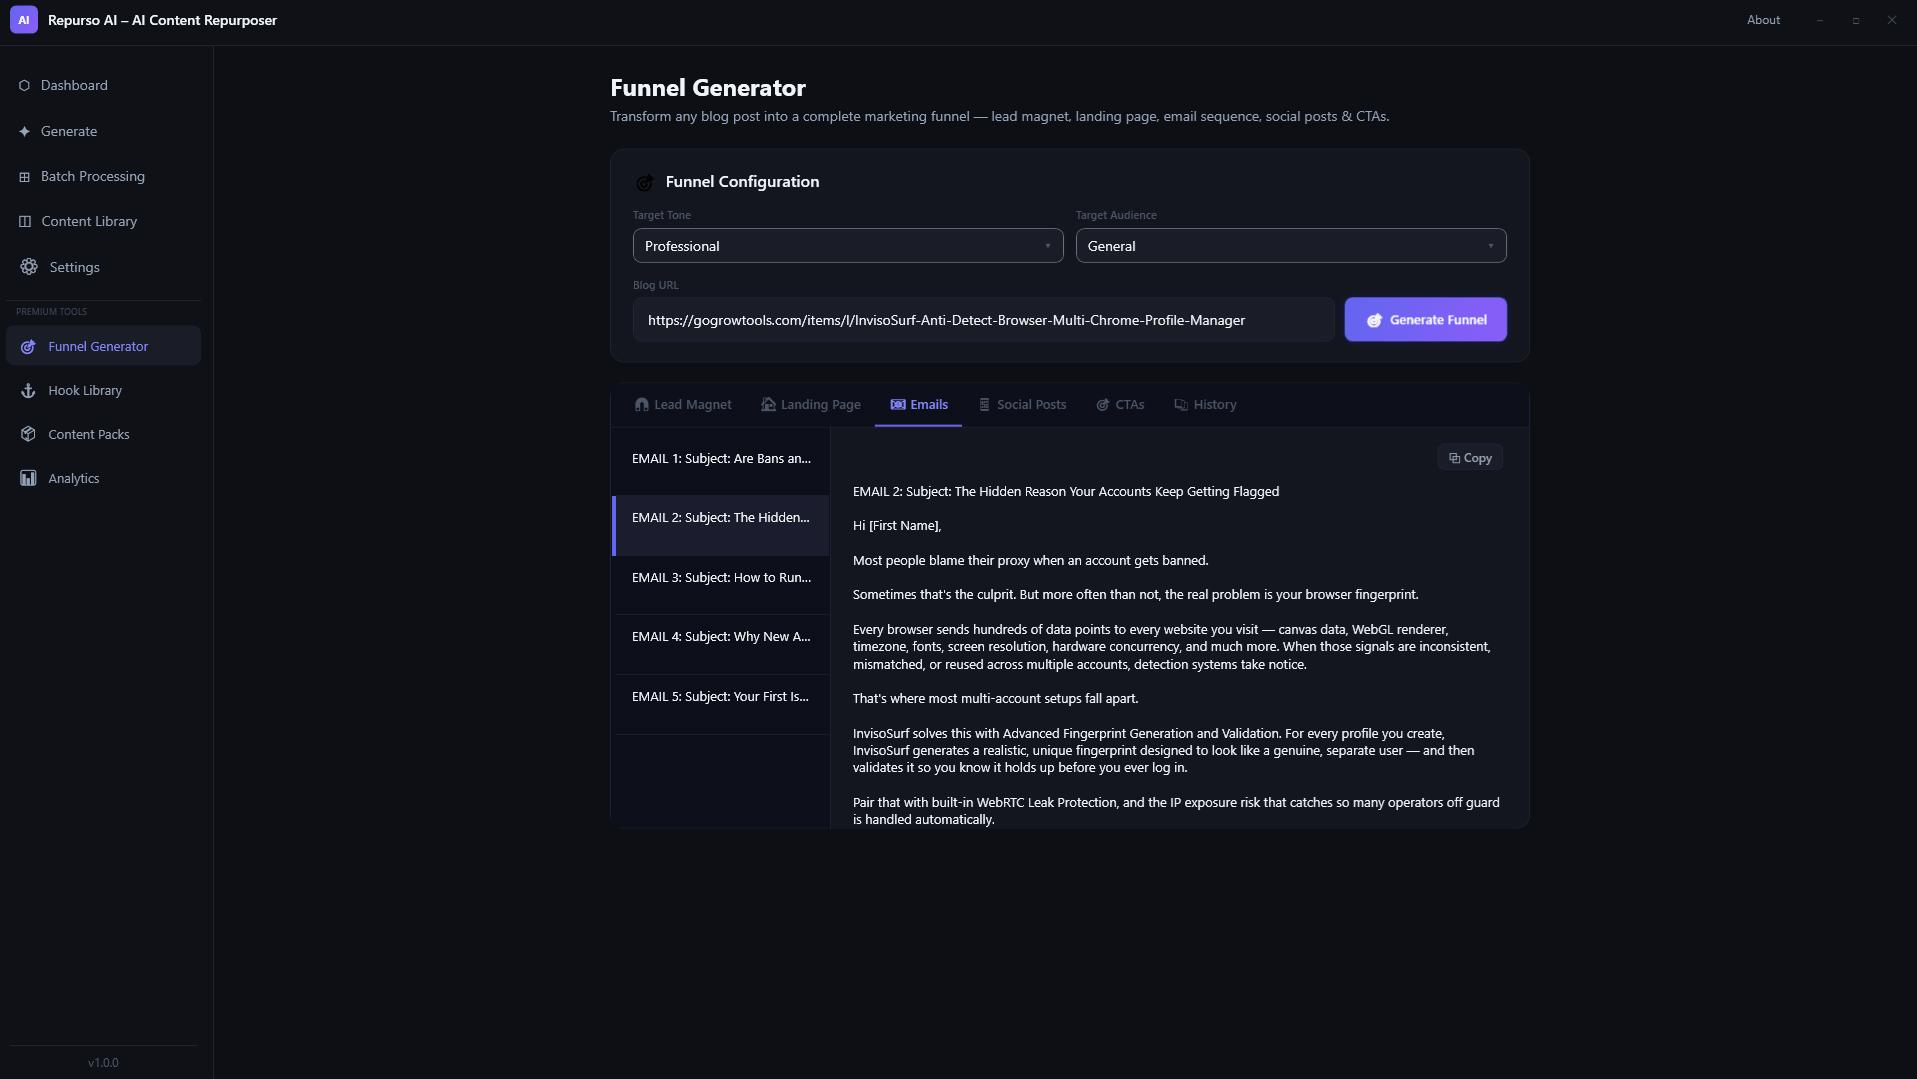This screenshot has width=1917, height=1079.
Task: Open the Target Tone dropdown
Action: (848, 246)
